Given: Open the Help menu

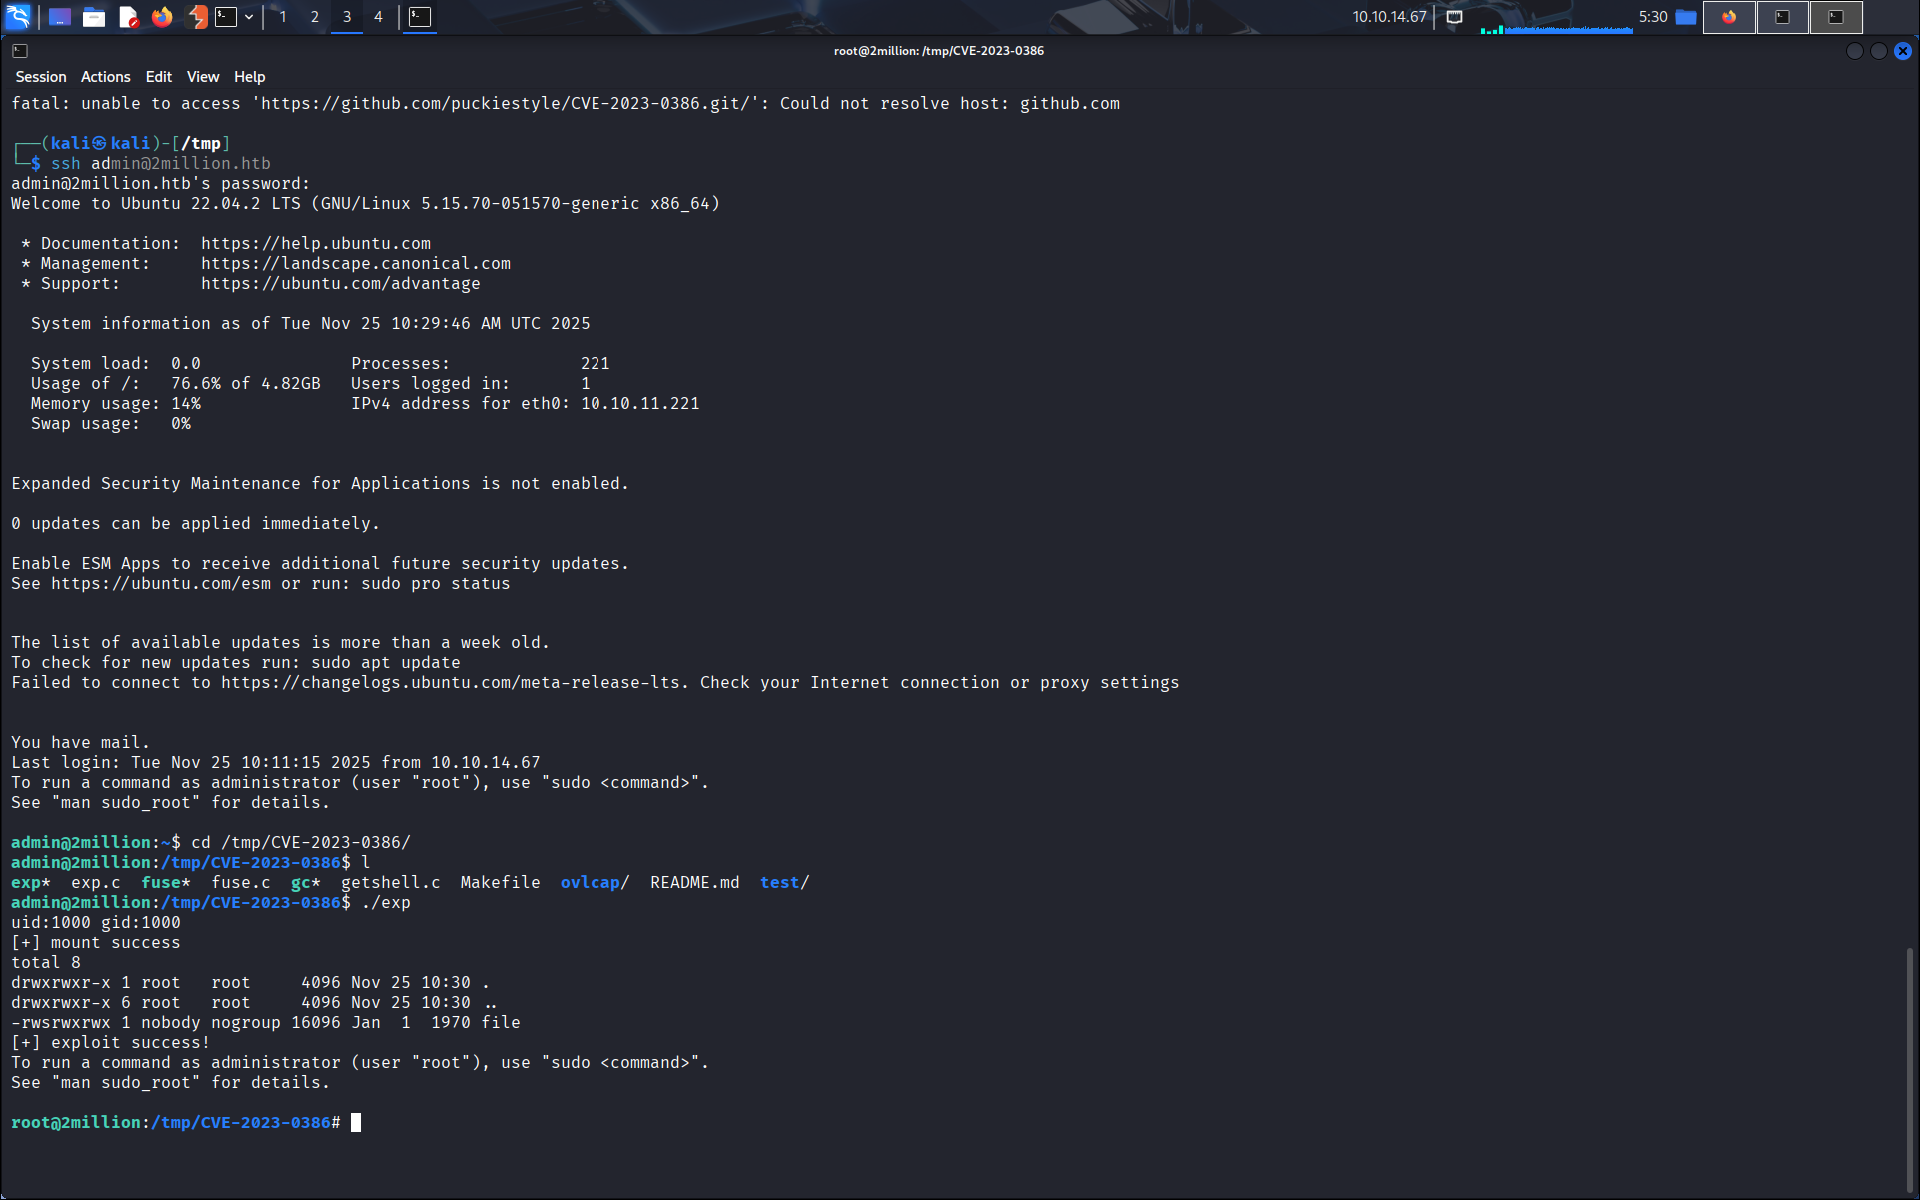Looking at the screenshot, I should click(249, 77).
